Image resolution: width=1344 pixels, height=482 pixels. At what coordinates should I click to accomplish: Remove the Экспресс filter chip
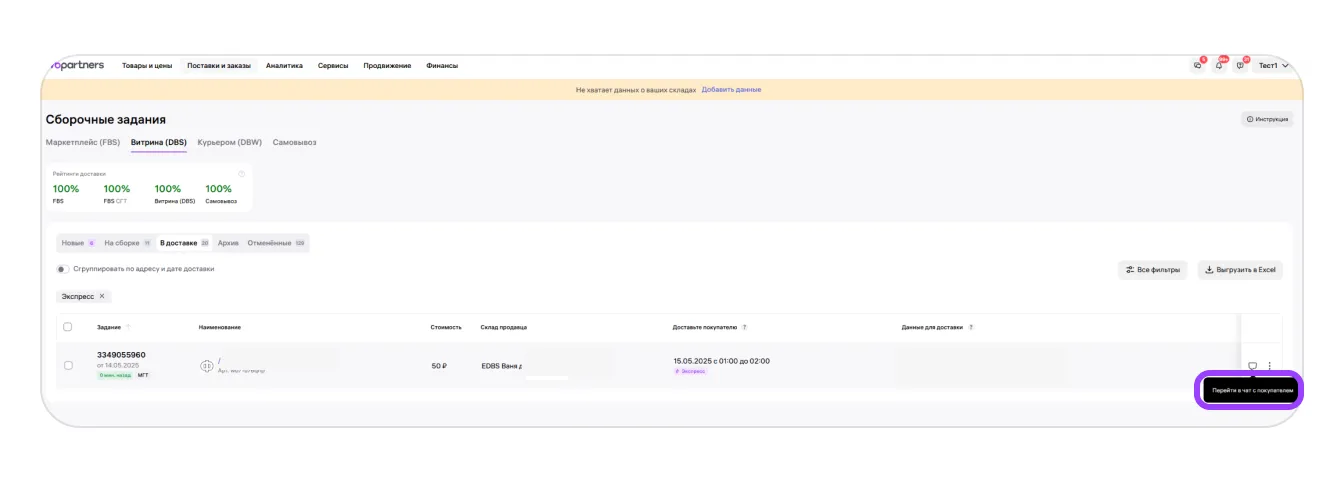pos(101,296)
